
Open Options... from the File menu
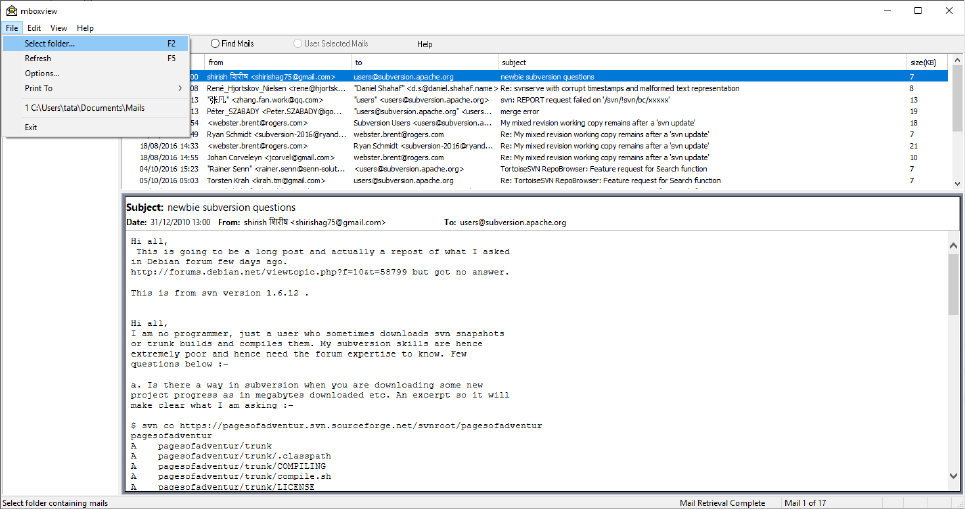tap(96, 73)
